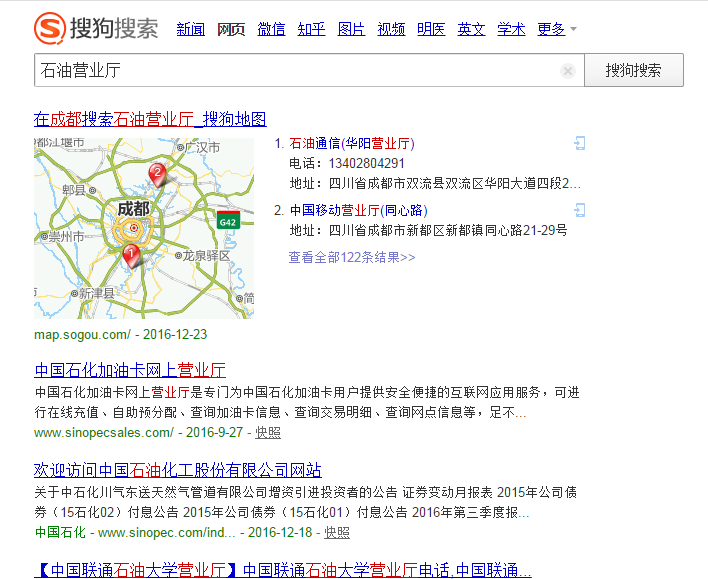
Task: Open the 视频 search tab
Action: tap(391, 29)
